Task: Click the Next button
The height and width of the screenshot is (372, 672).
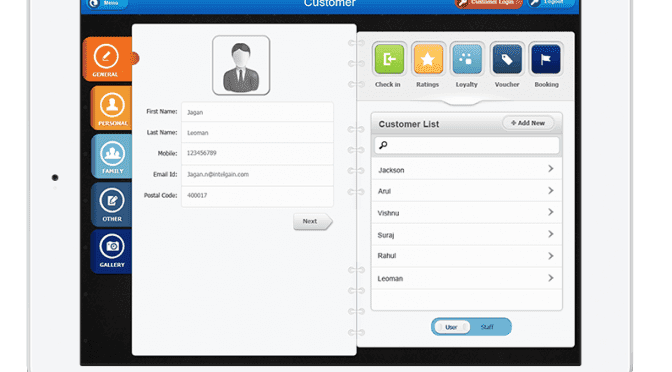Action: 312,222
